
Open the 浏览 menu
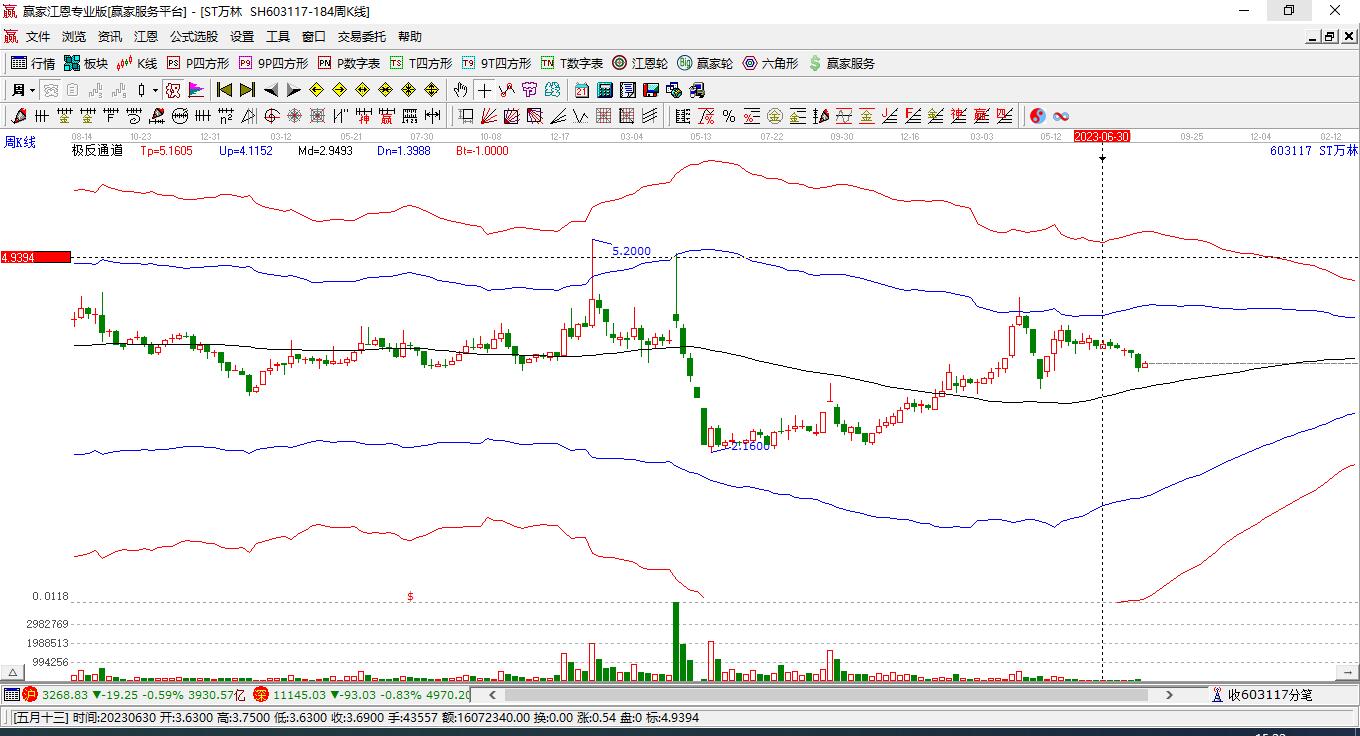[74, 37]
